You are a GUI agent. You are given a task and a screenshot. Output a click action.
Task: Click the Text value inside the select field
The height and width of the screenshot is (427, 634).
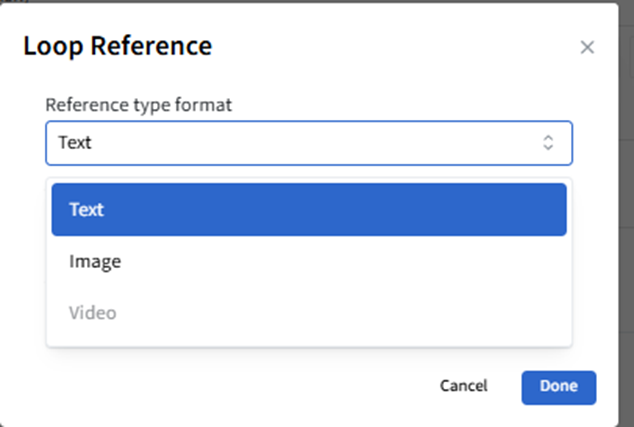[x=75, y=143]
